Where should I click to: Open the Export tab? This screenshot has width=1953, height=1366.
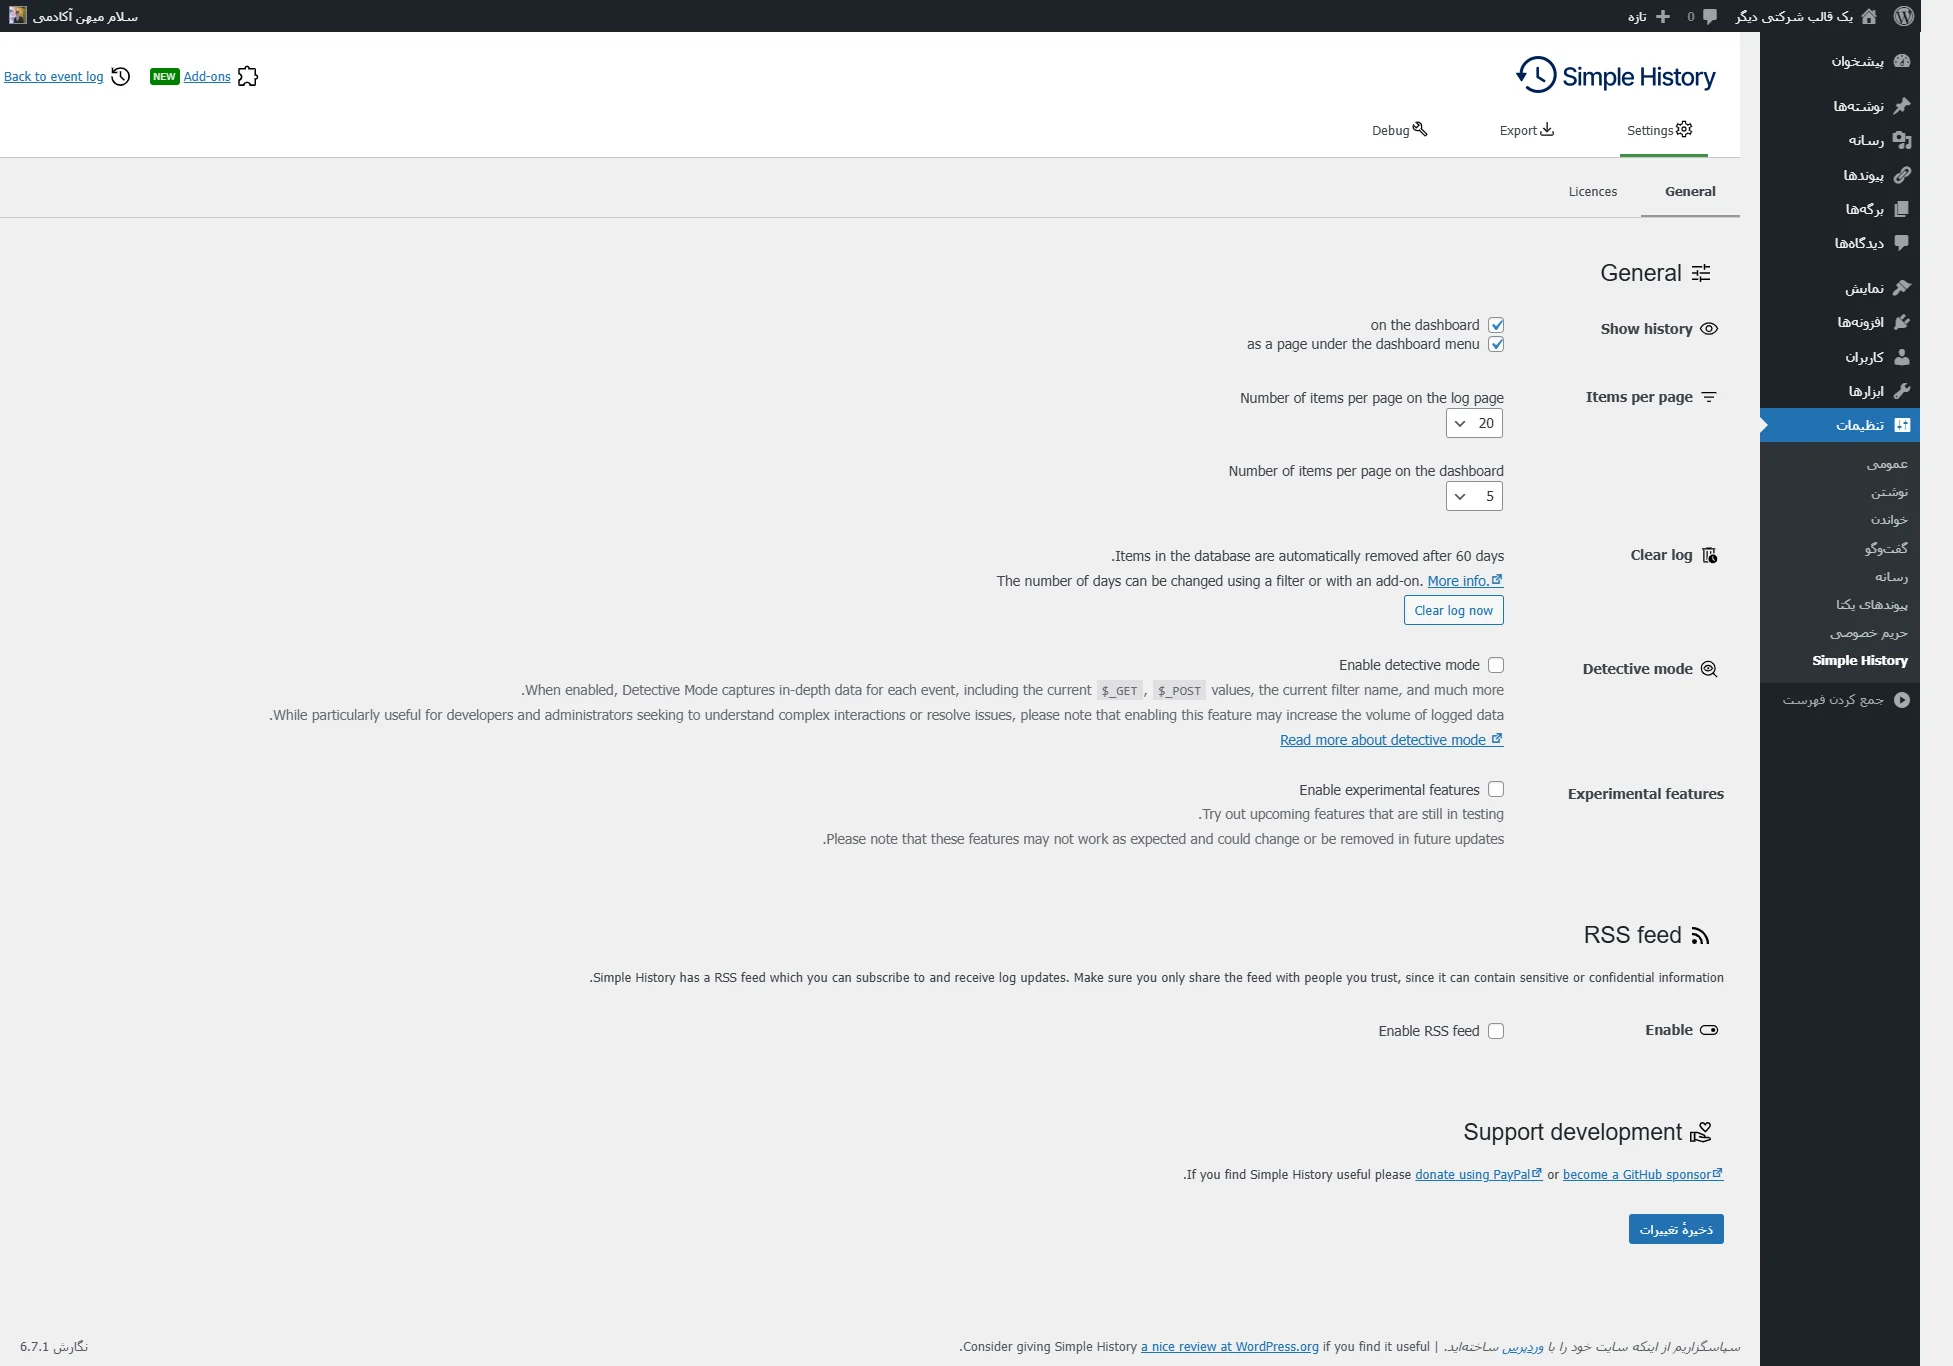click(x=1526, y=131)
